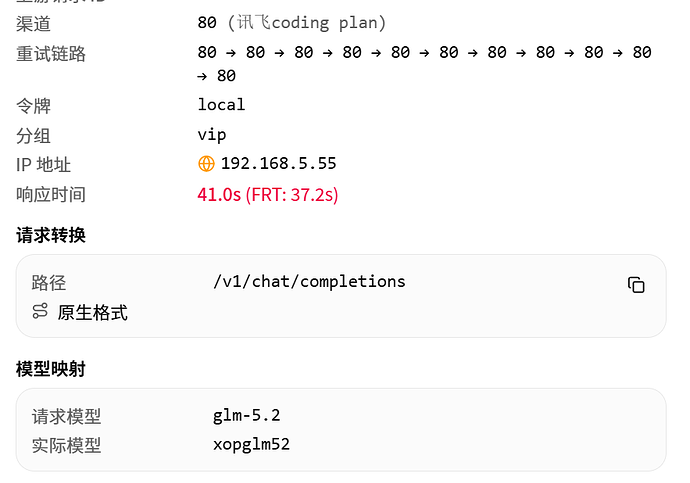
Task: Copy the /v1/chat/completions path
Action: pyautogui.click(x=636, y=285)
